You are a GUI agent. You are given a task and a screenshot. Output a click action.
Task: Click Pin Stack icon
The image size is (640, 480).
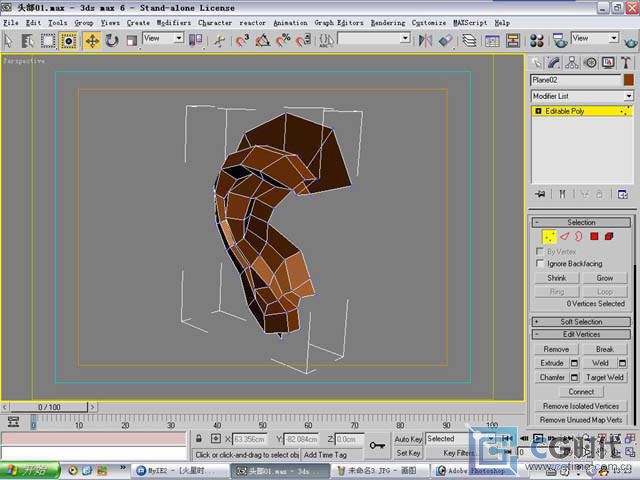click(540, 194)
